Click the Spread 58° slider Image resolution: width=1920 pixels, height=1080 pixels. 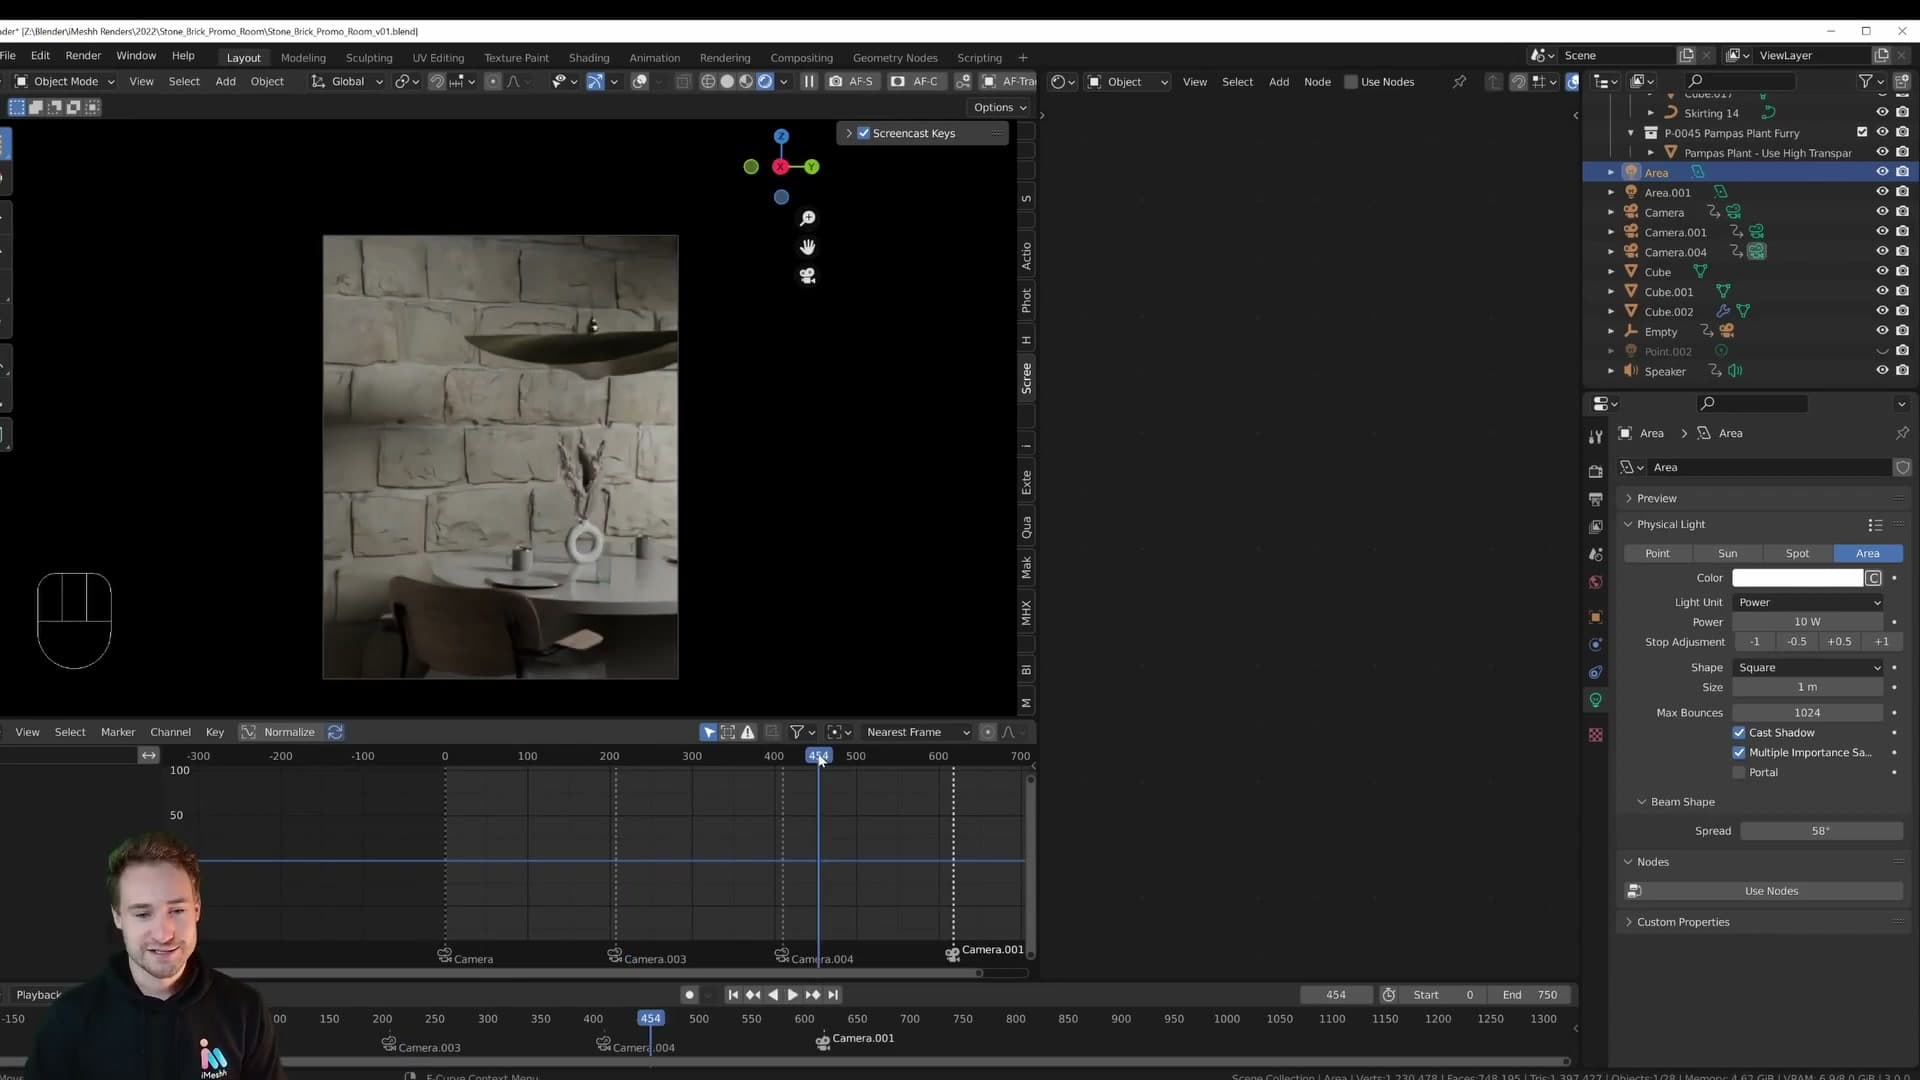coord(1821,831)
